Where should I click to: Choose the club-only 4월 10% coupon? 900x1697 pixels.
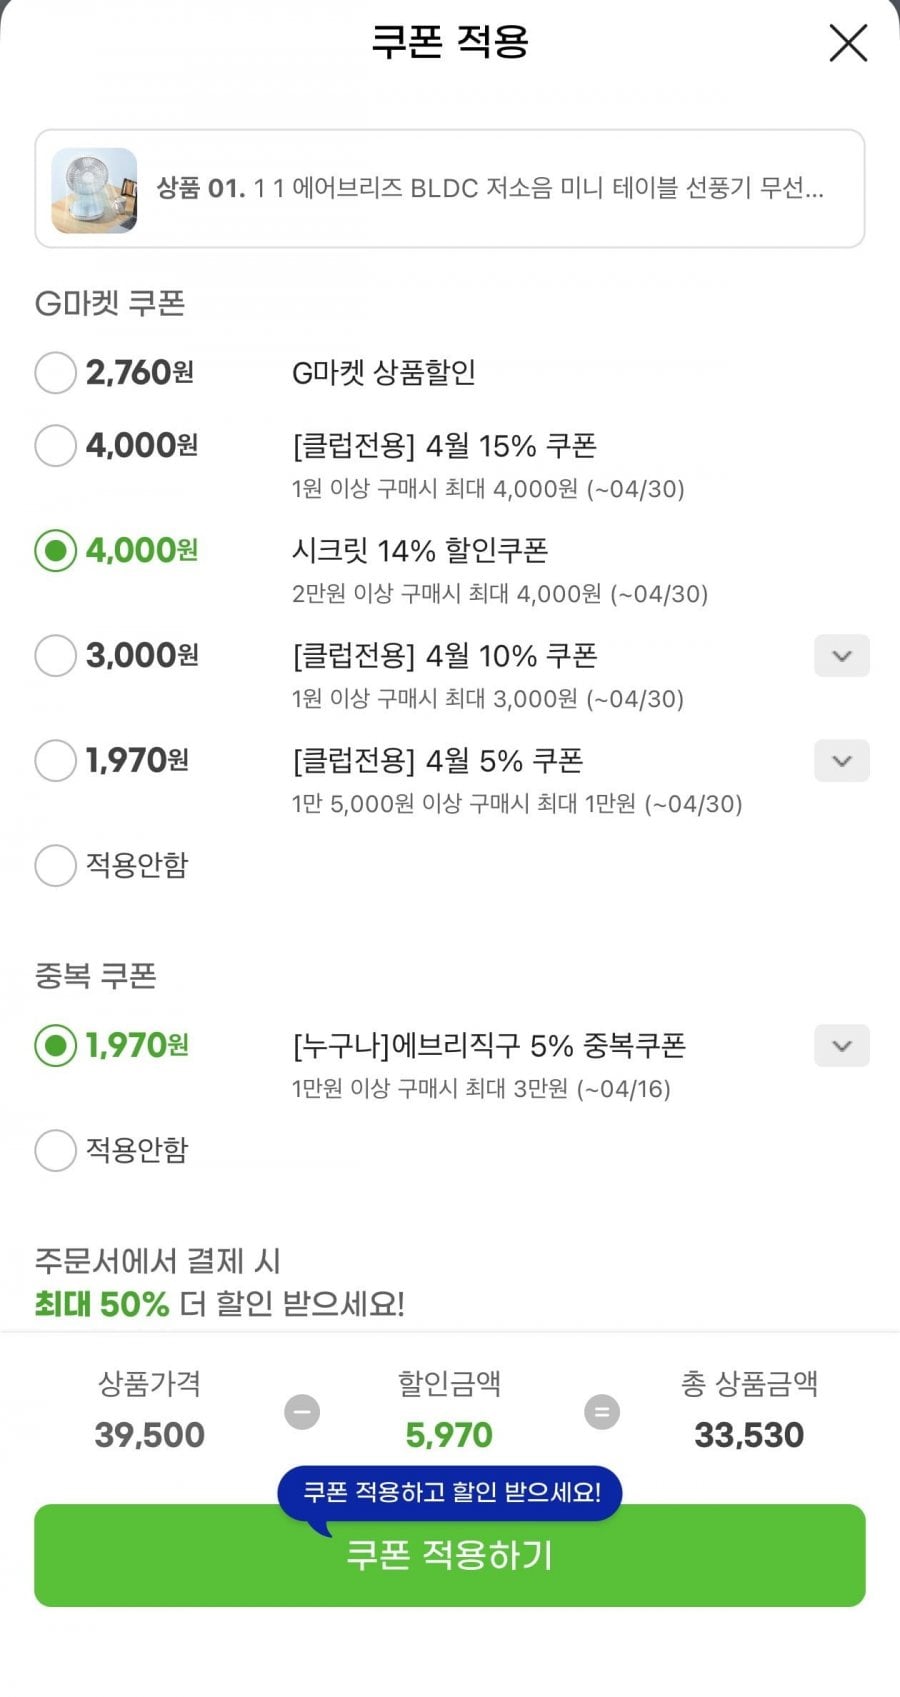click(56, 656)
